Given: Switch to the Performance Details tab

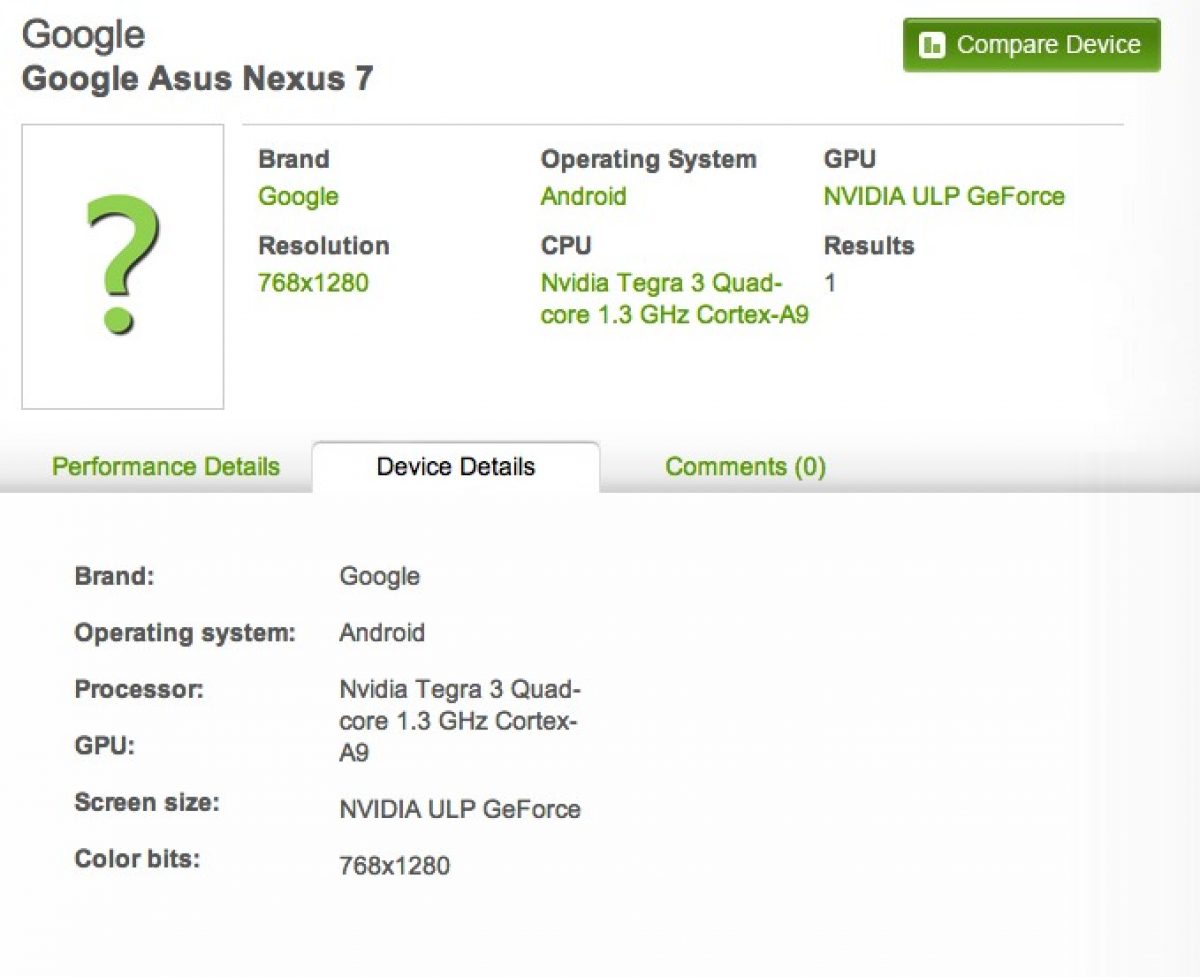Looking at the screenshot, I should coord(166,467).
